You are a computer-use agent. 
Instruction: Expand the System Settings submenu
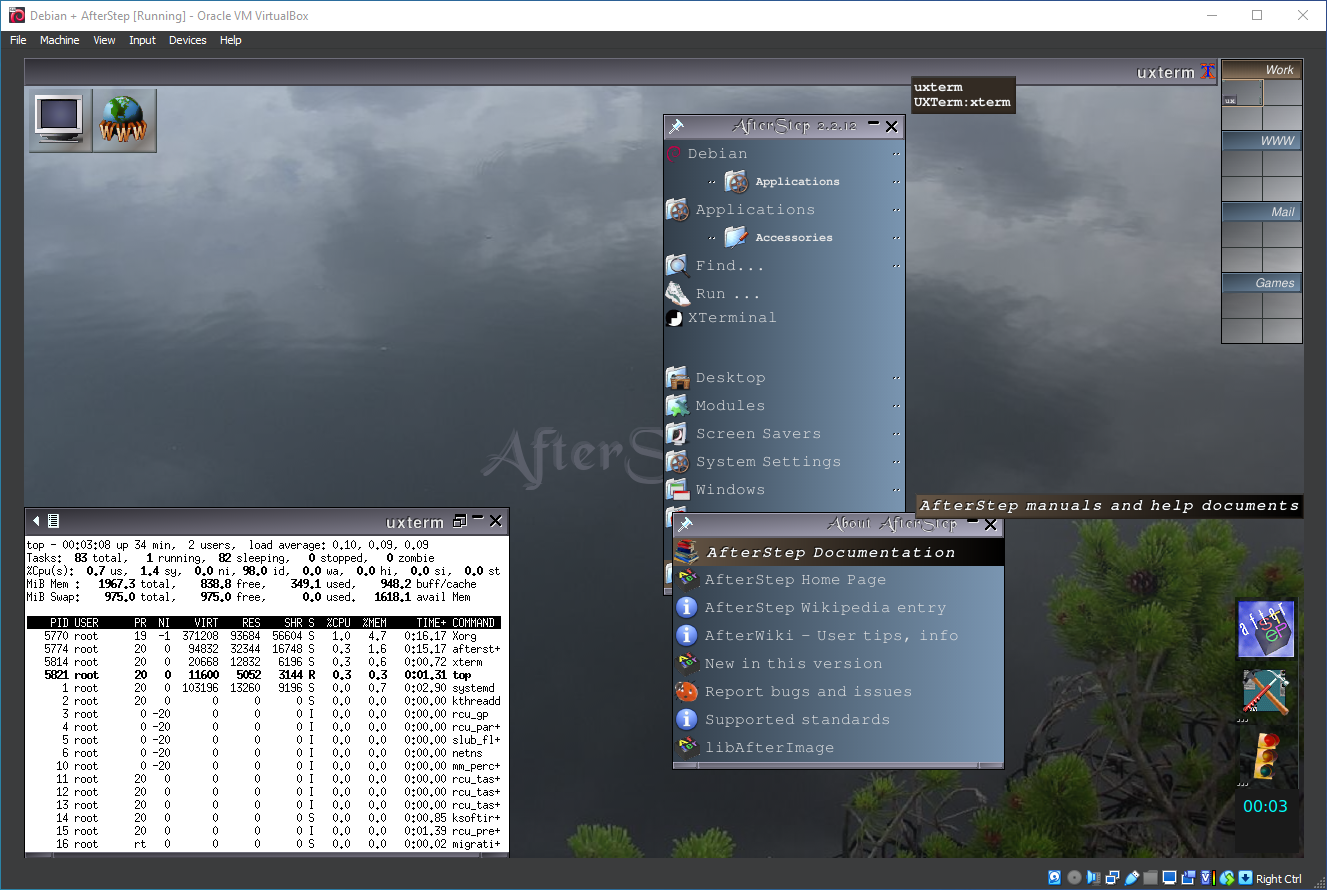pos(768,462)
